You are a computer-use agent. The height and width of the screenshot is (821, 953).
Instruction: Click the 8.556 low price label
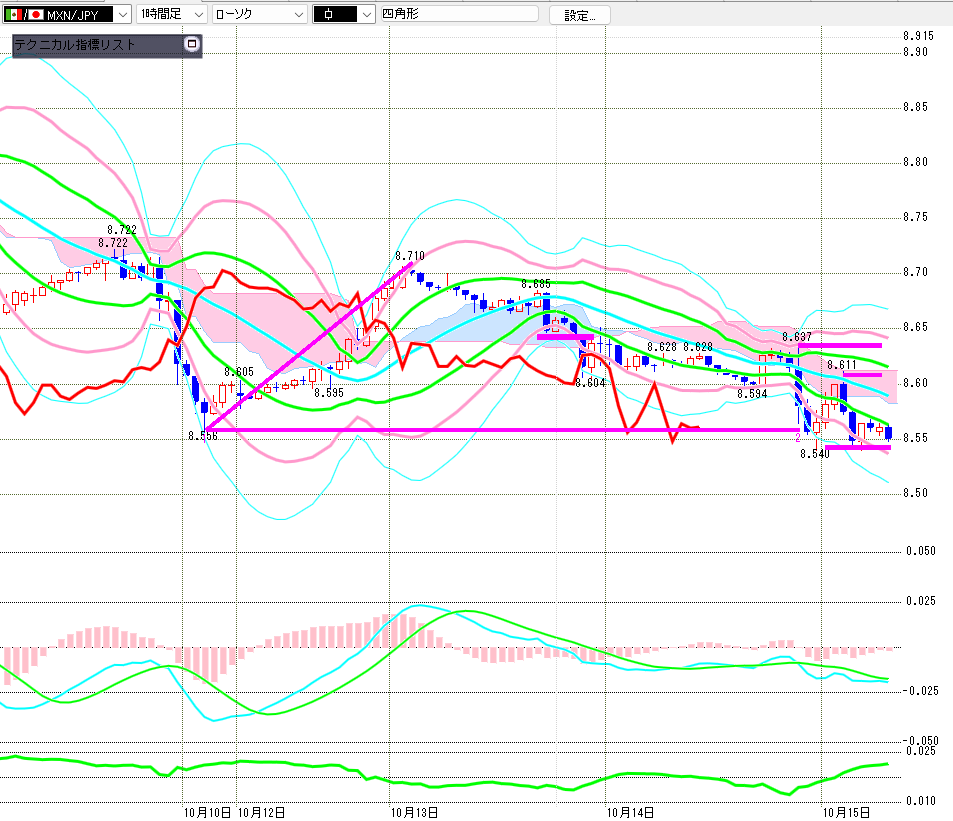tap(203, 436)
